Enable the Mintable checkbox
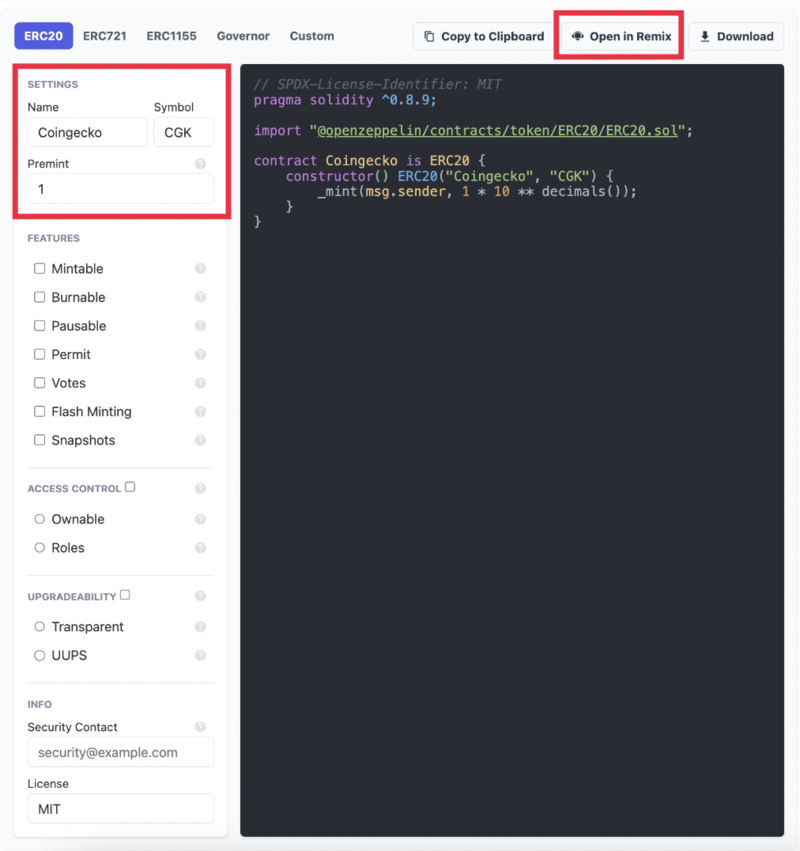Viewport: 800px width, 851px height. click(40, 268)
